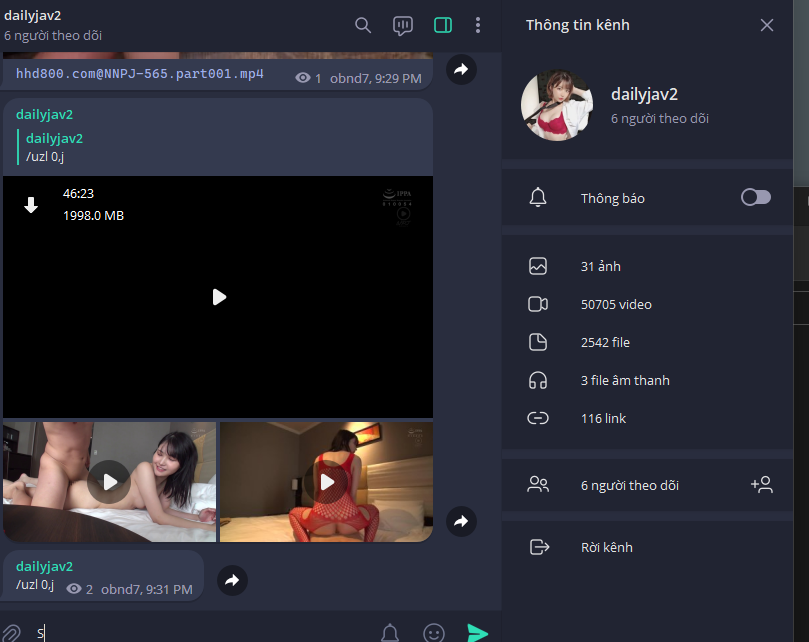Click Rời kênh to leave channel
809x642 pixels.
click(606, 548)
